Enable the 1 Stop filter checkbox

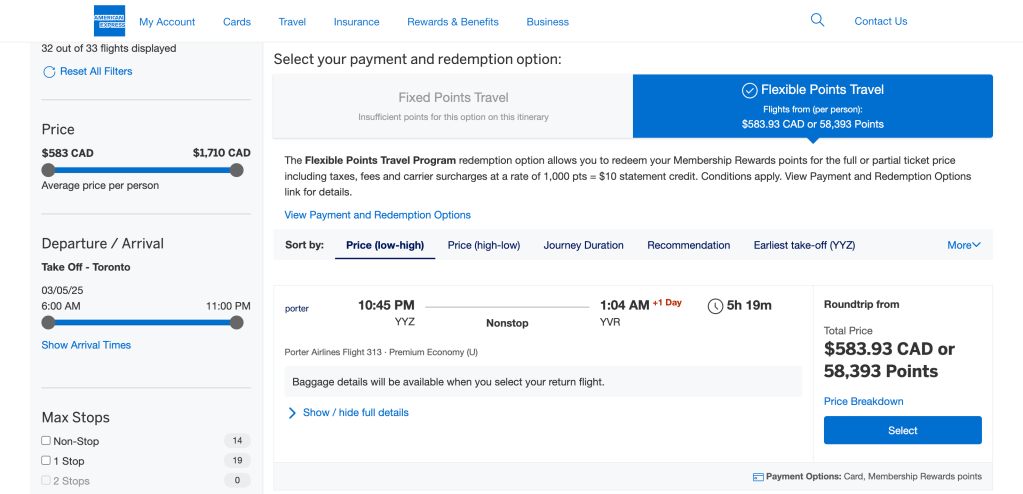coord(46,461)
